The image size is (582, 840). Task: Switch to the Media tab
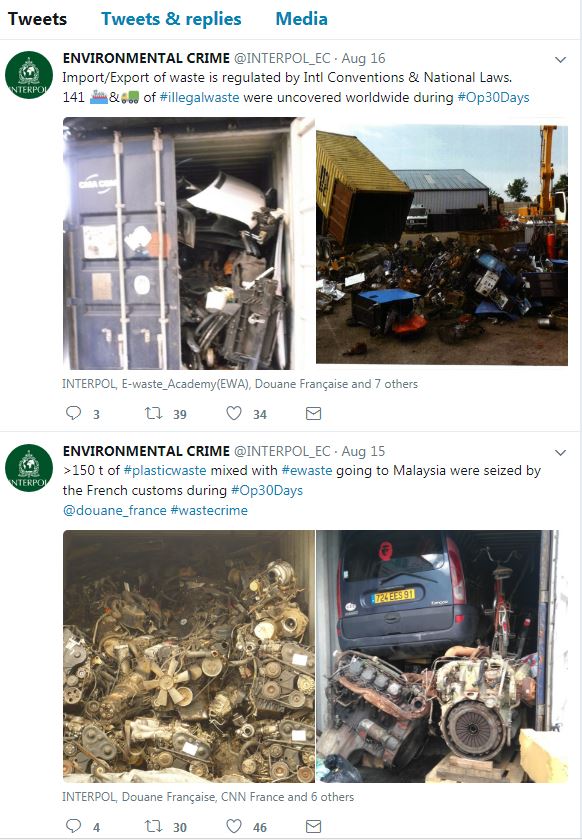coord(301,19)
